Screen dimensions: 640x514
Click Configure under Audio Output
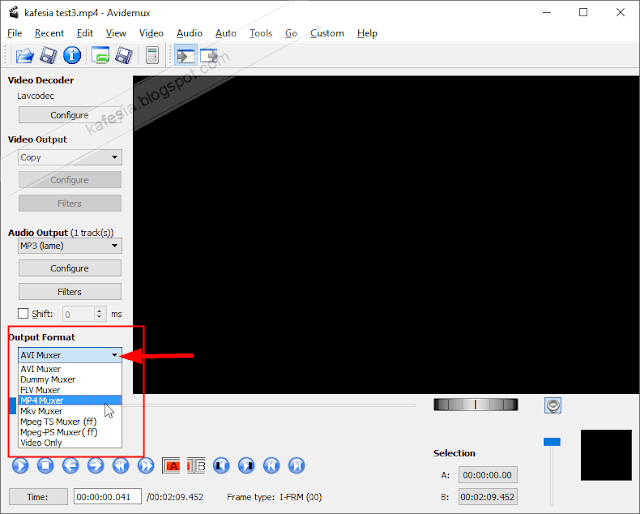coord(70,268)
